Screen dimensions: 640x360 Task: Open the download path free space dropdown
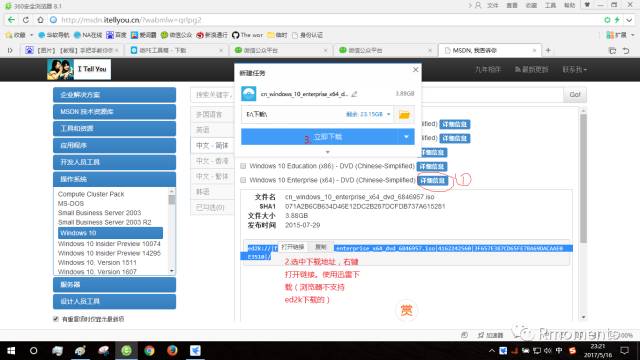tap(389, 114)
